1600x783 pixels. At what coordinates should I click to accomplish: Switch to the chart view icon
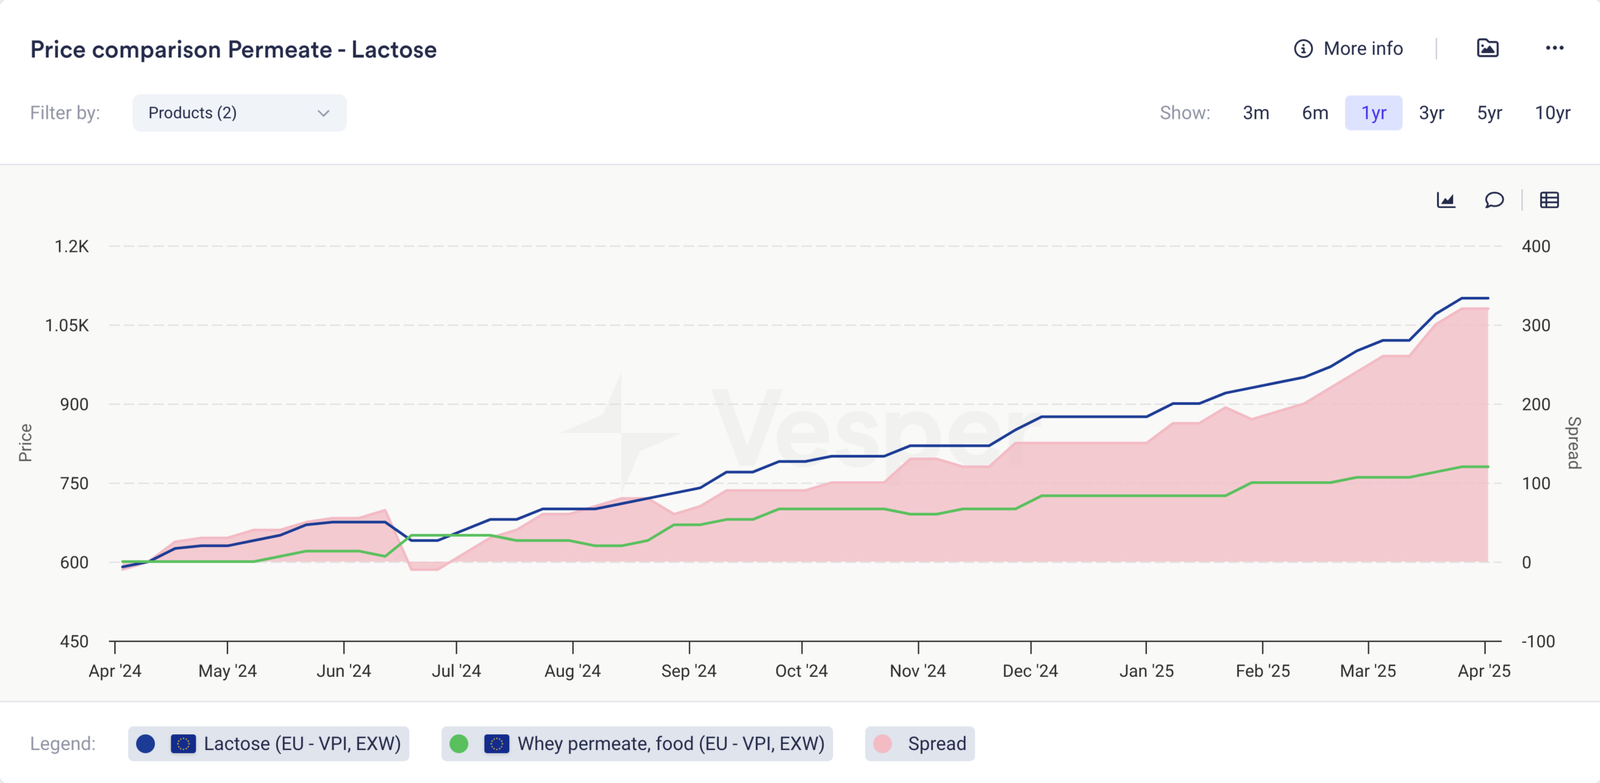(x=1446, y=200)
